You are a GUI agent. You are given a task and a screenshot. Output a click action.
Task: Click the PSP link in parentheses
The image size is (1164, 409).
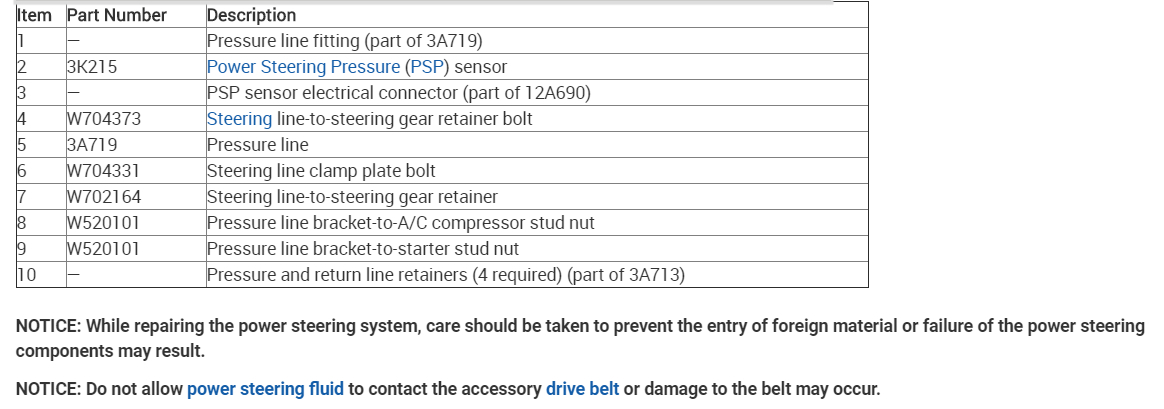coord(429,67)
